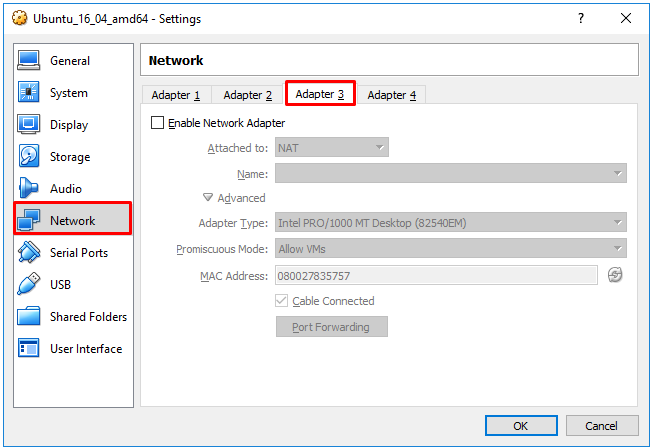Switch to the Adapter 4 tab
The height and width of the screenshot is (448, 652).
[391, 95]
